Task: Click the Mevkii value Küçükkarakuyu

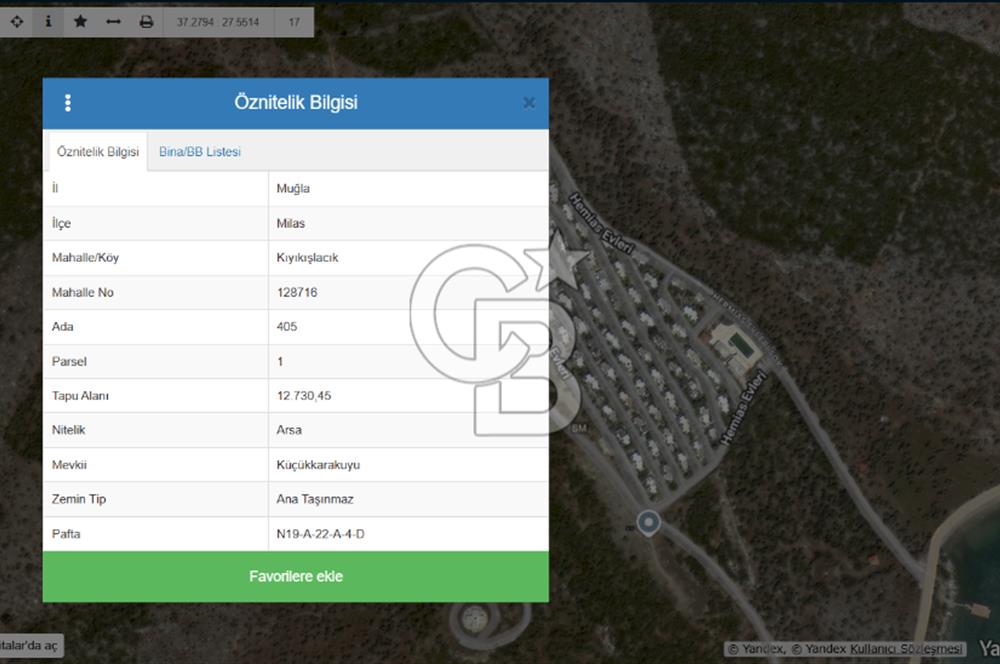Action: 318,465
